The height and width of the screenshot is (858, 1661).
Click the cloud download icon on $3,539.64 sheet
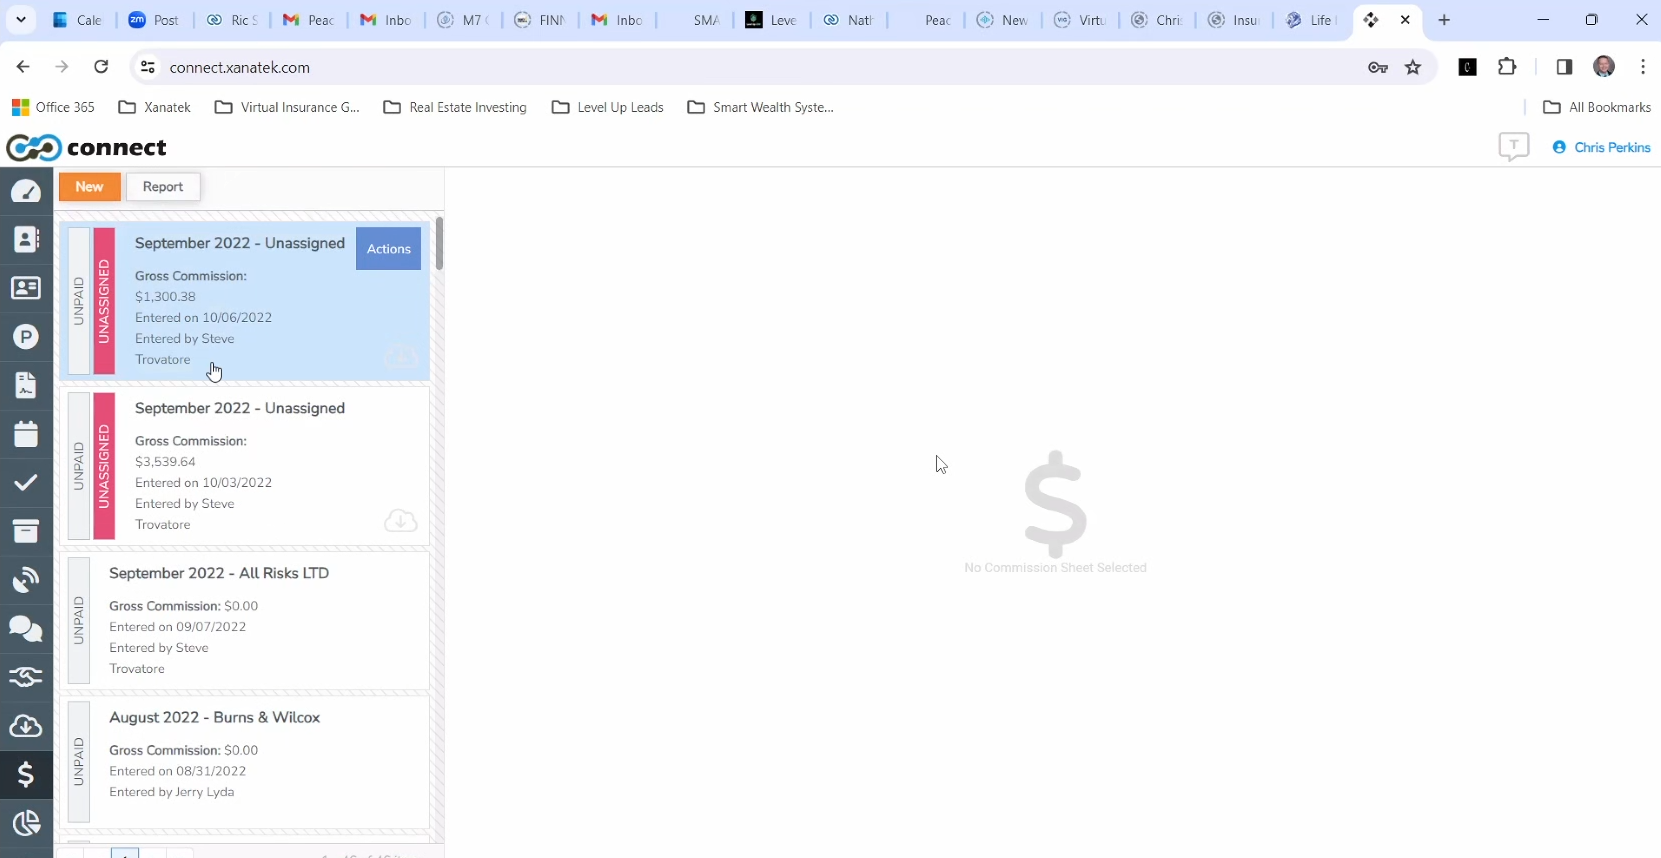pyautogui.click(x=400, y=521)
